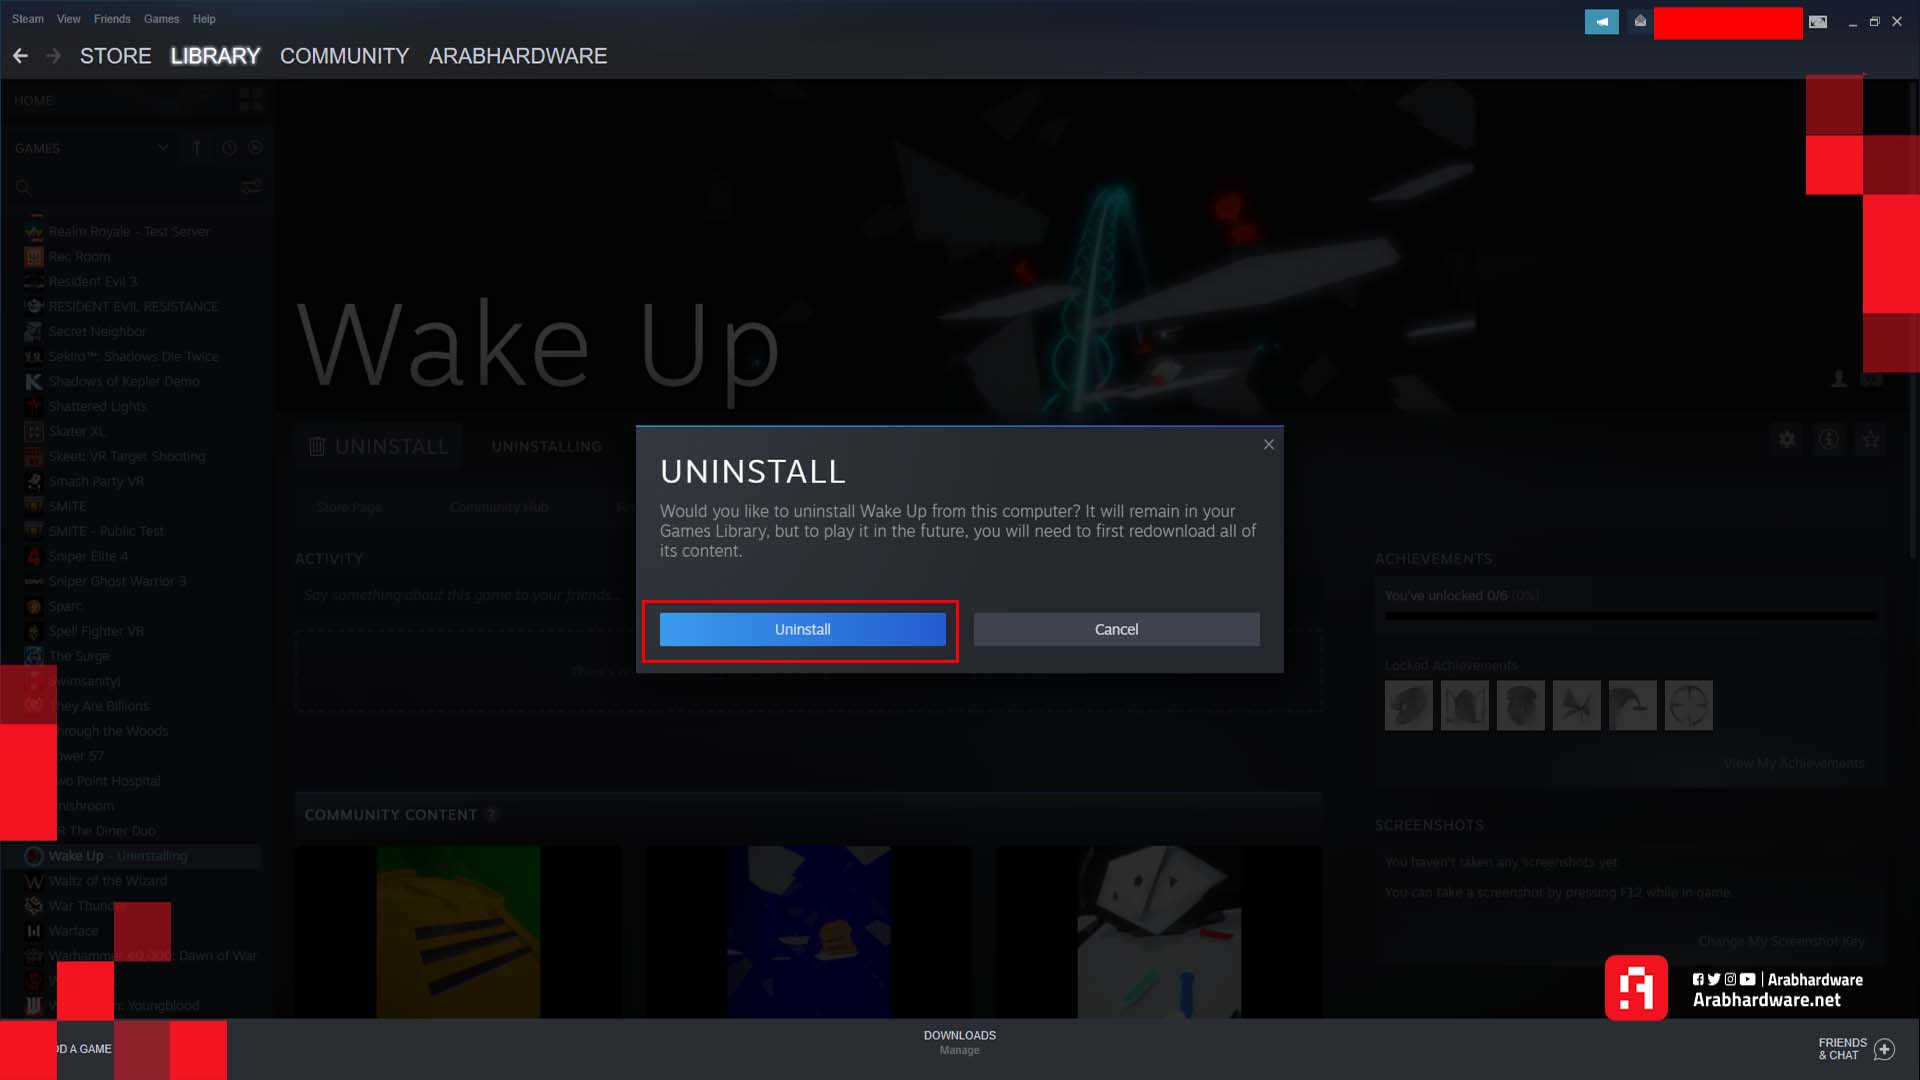1920x1080 pixels.
Task: Click the ready-to-play filter icon
Action: (x=255, y=148)
